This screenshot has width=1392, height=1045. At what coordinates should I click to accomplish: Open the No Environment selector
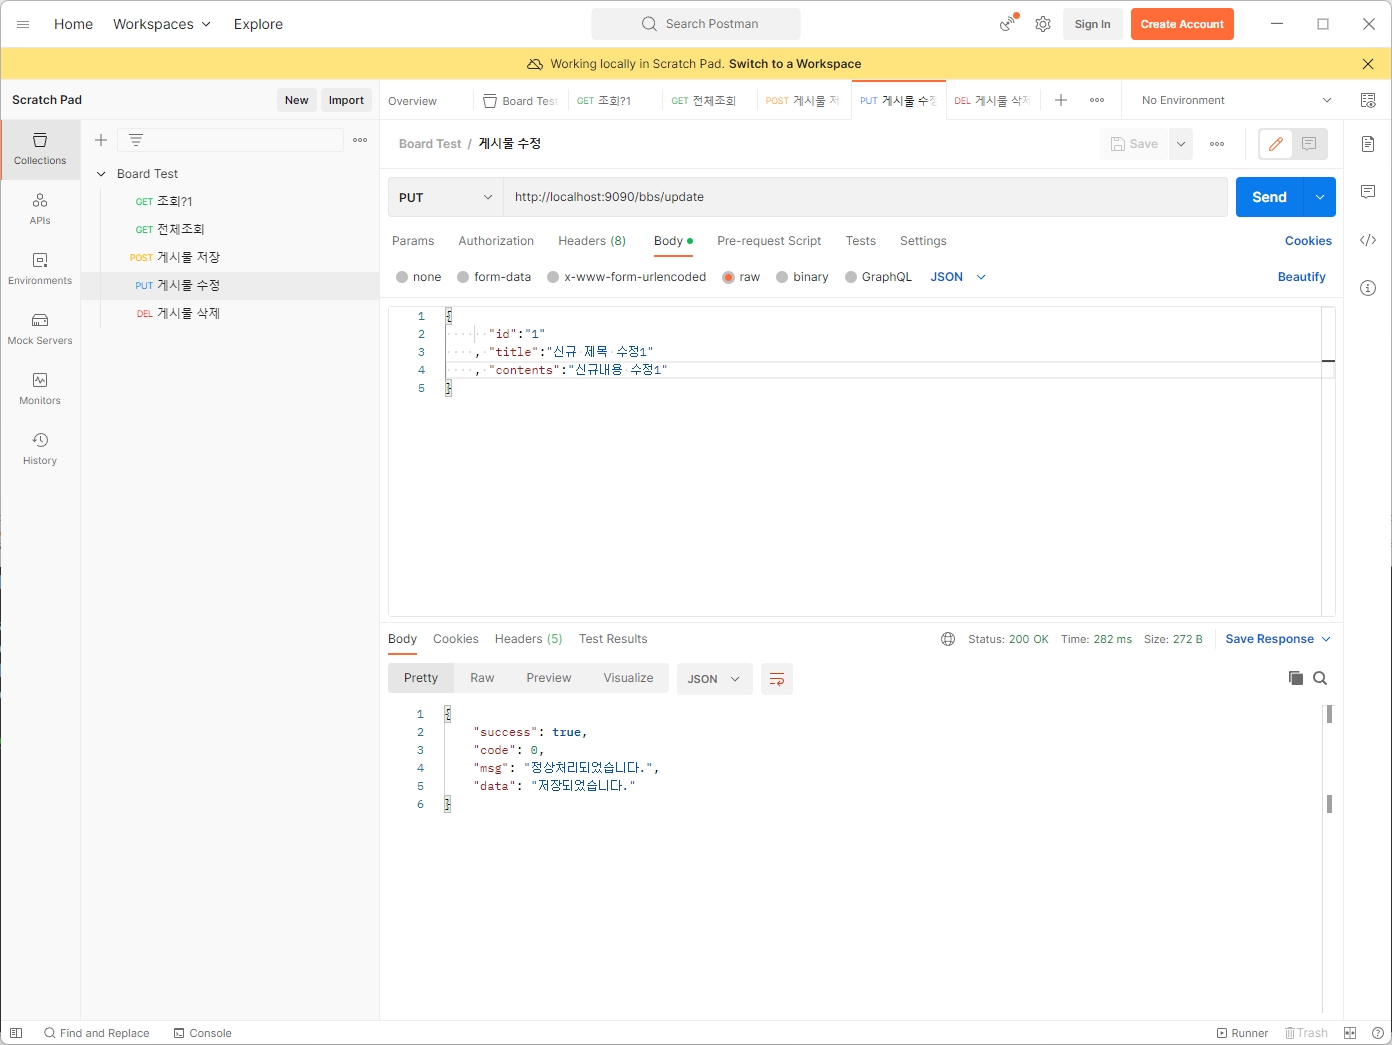tap(1236, 100)
